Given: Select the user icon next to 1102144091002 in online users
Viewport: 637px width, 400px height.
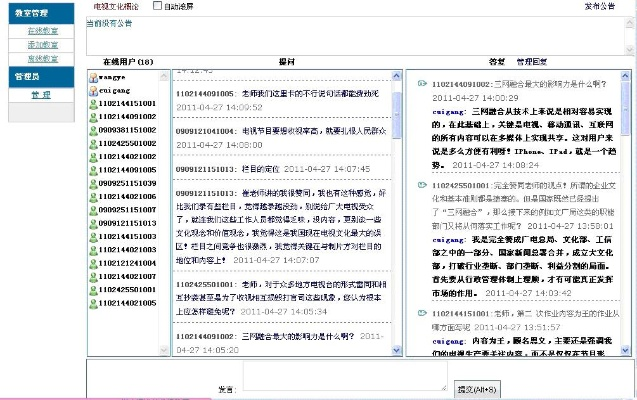Looking at the screenshot, I should [x=93, y=117].
